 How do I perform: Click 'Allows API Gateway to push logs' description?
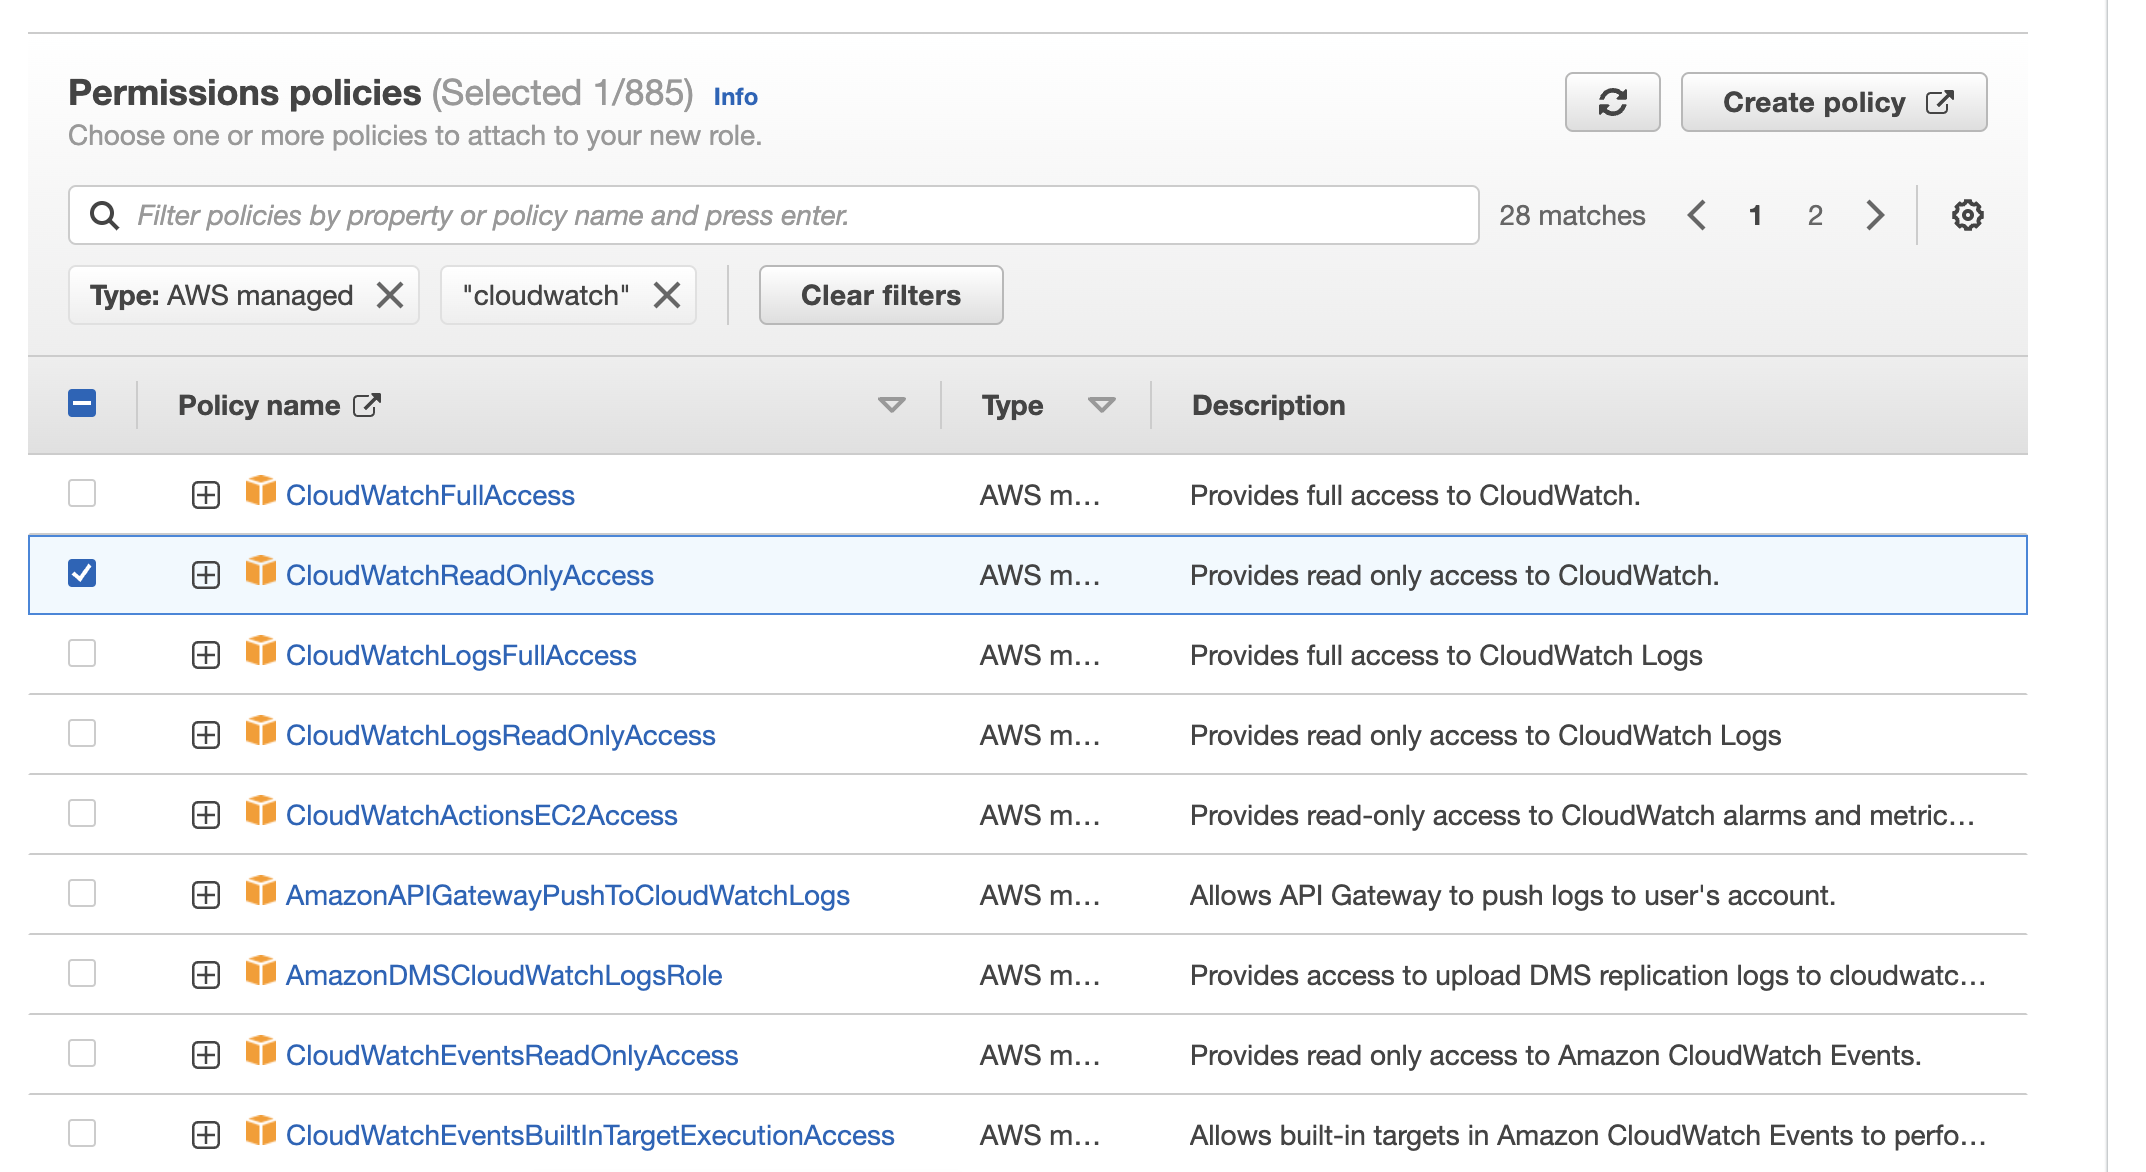tap(1512, 895)
